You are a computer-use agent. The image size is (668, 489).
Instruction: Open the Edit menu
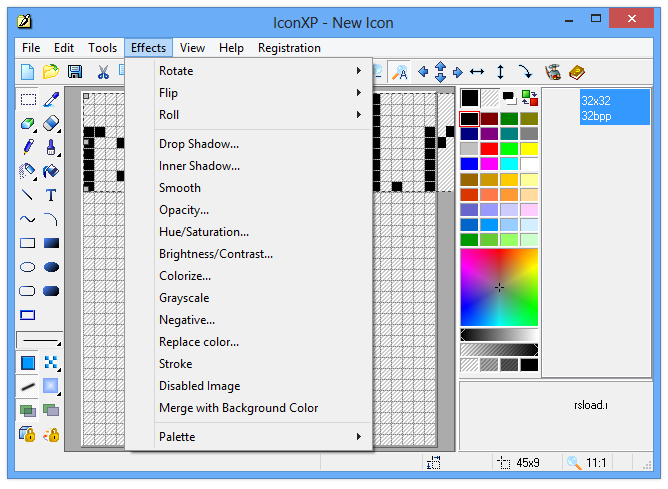[64, 48]
